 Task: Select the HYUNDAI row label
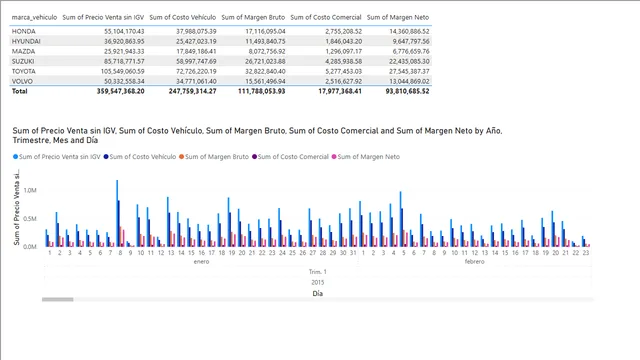point(26,41)
